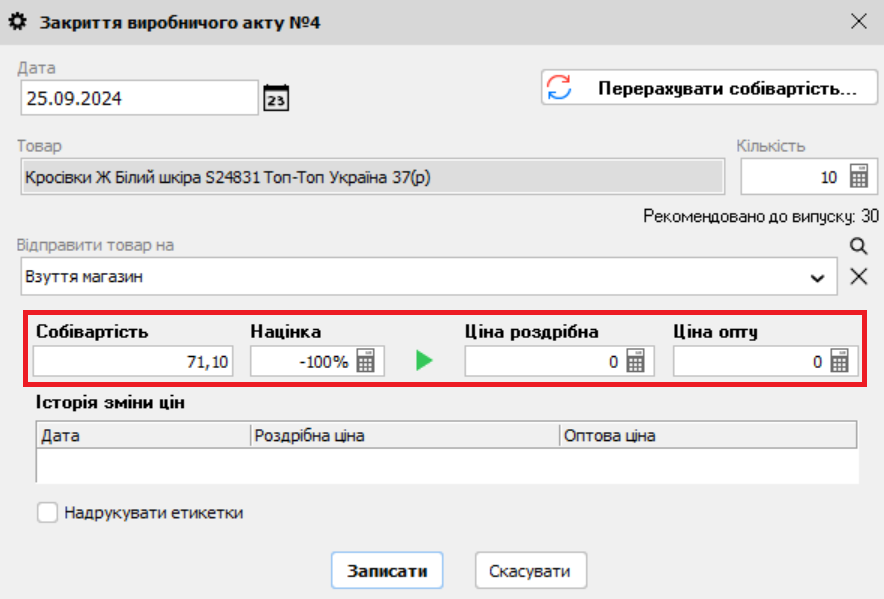The width and height of the screenshot is (884, 599).
Task: Clear warehouse selection with the X icon
Action: (x=858, y=277)
